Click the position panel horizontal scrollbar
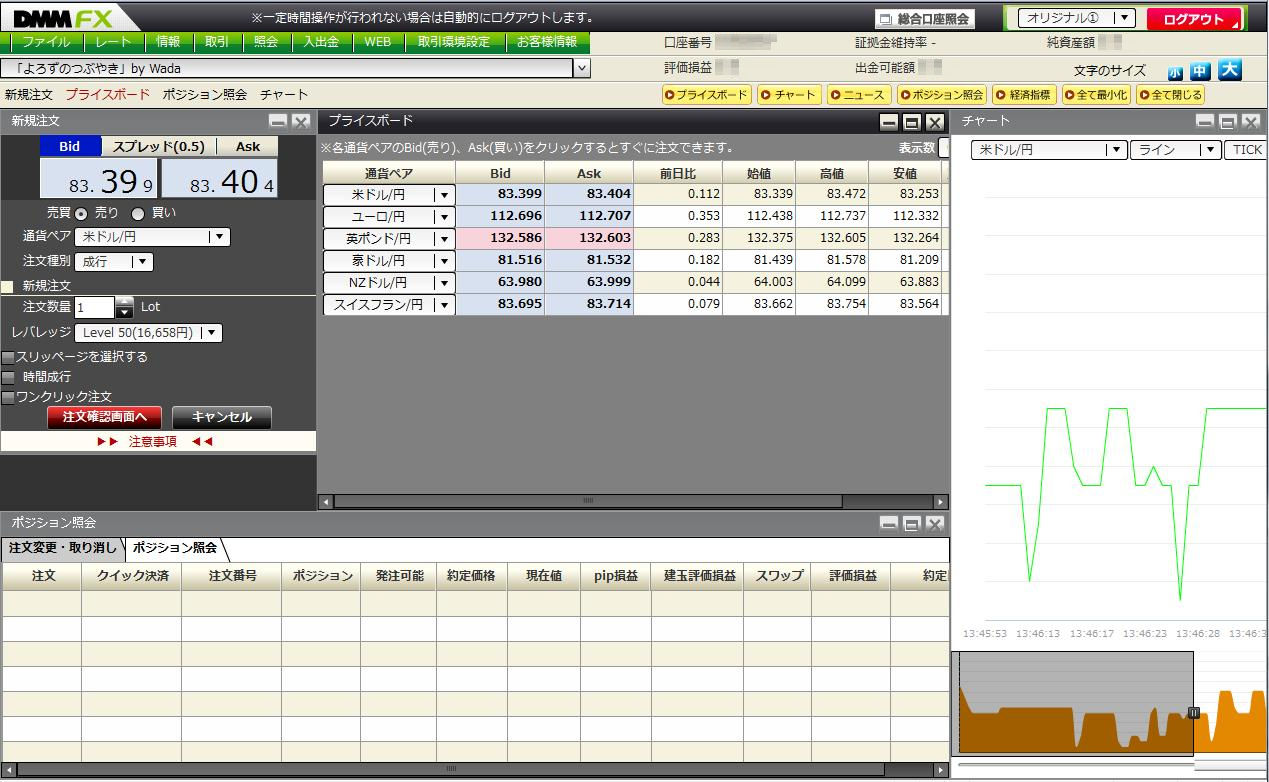1269x782 pixels. point(450,769)
